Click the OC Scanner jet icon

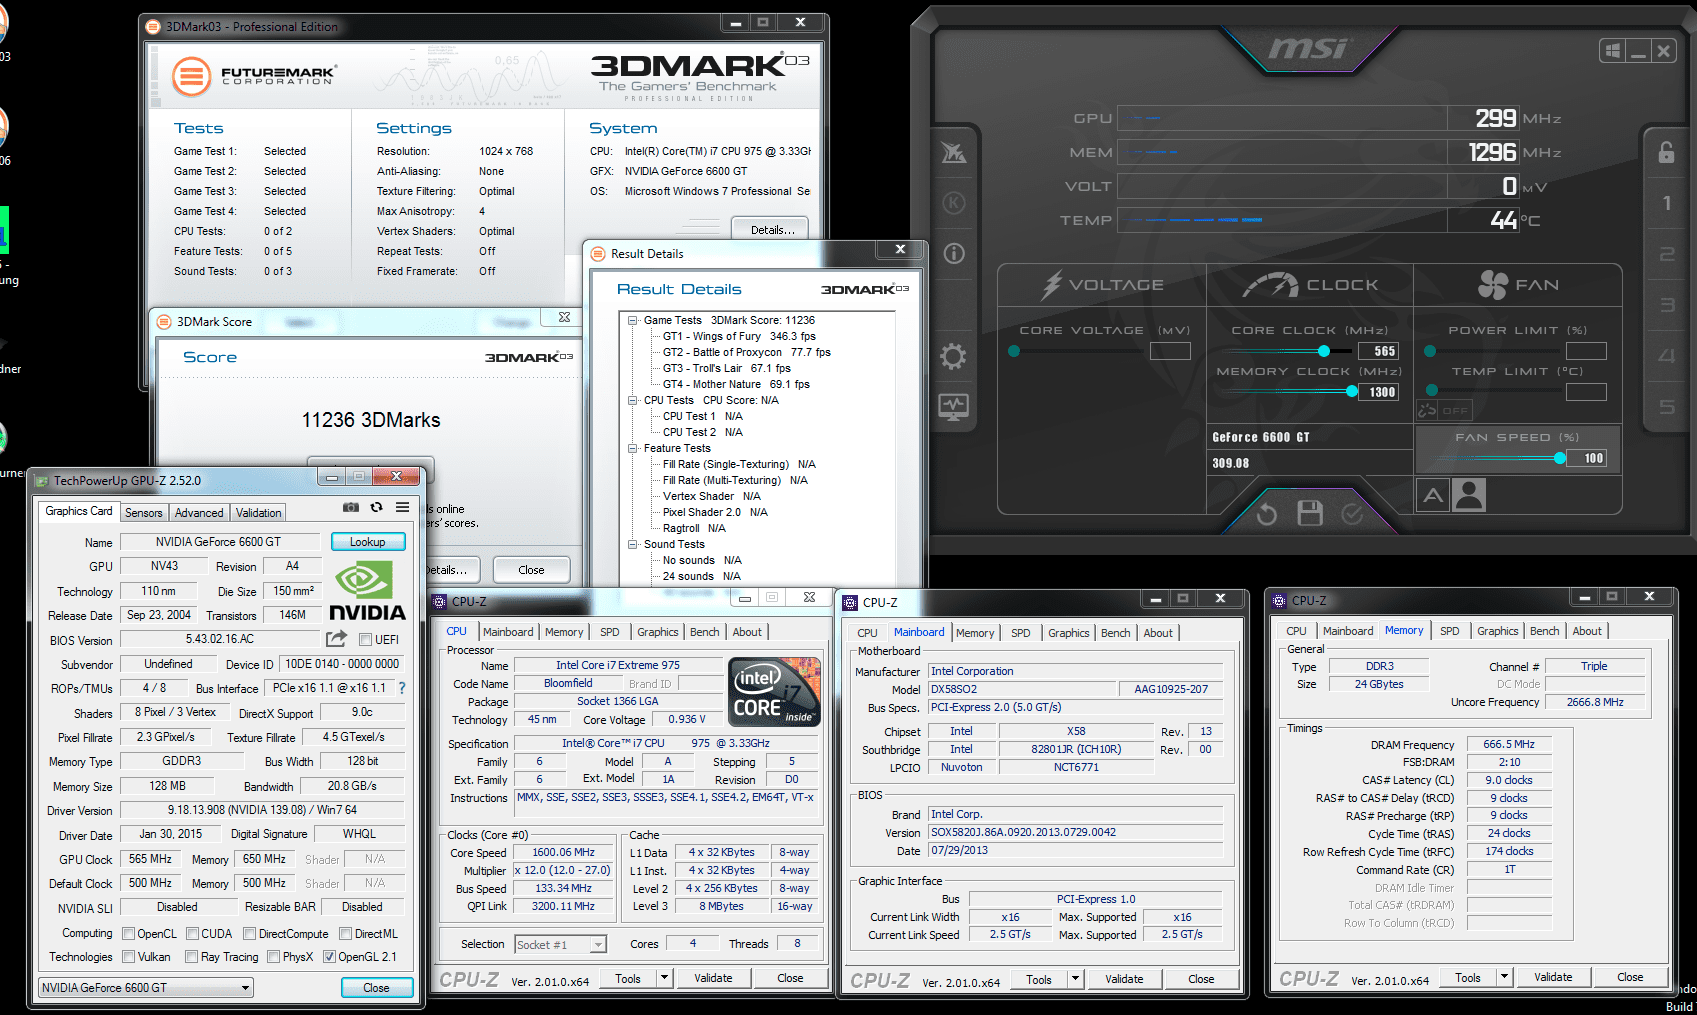[x=954, y=152]
